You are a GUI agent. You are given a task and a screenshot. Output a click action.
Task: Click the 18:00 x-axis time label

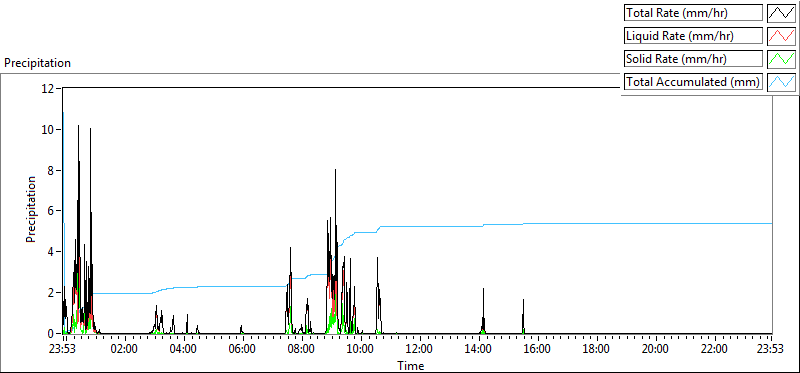click(x=596, y=350)
